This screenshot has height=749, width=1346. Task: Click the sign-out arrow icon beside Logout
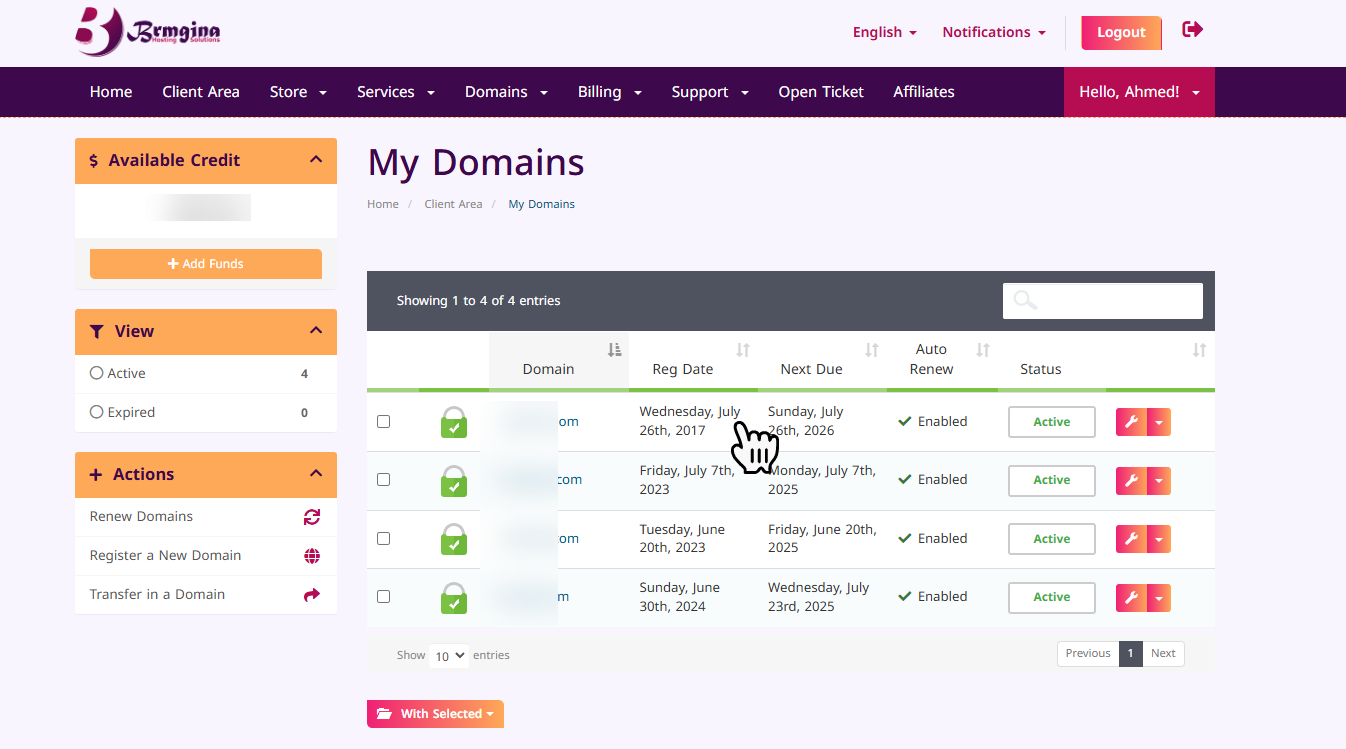pyautogui.click(x=1192, y=30)
